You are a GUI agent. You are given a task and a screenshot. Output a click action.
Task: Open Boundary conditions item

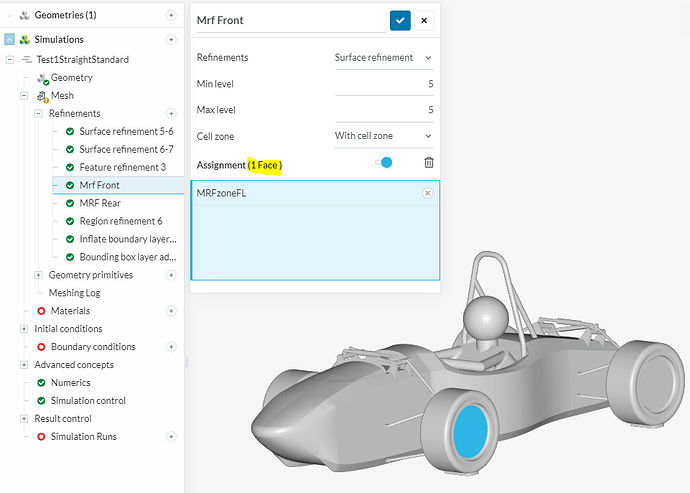pos(93,347)
